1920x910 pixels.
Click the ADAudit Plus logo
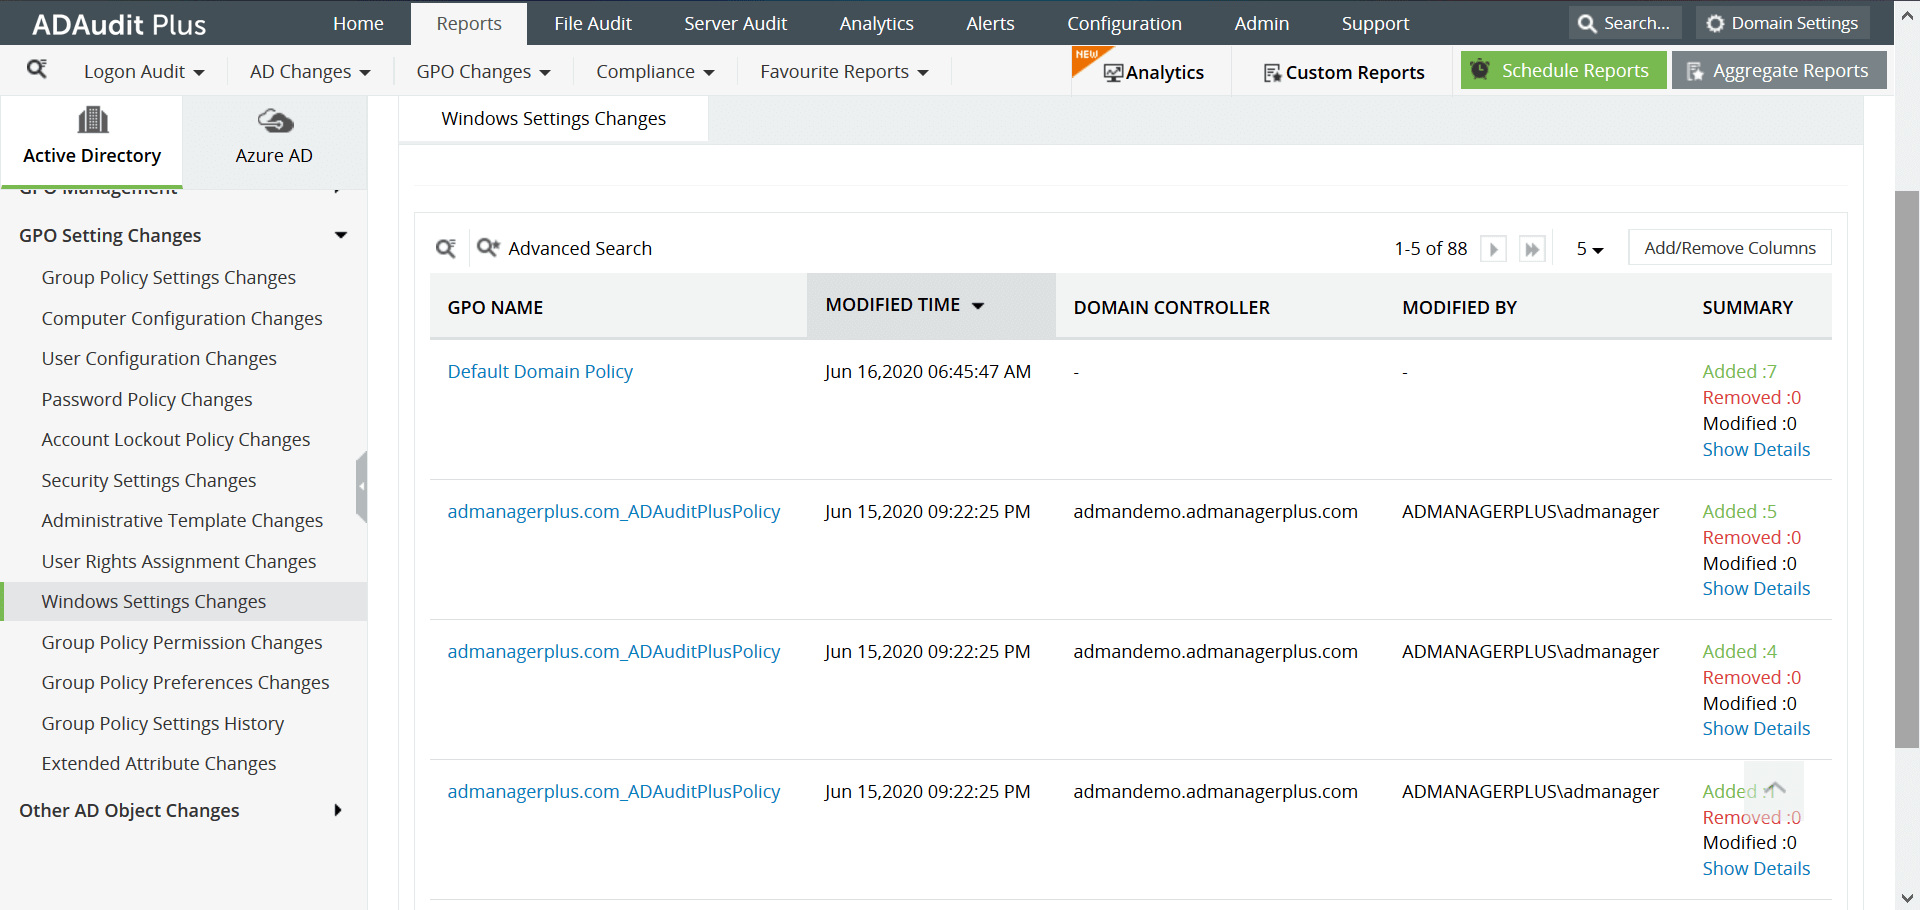(x=119, y=25)
